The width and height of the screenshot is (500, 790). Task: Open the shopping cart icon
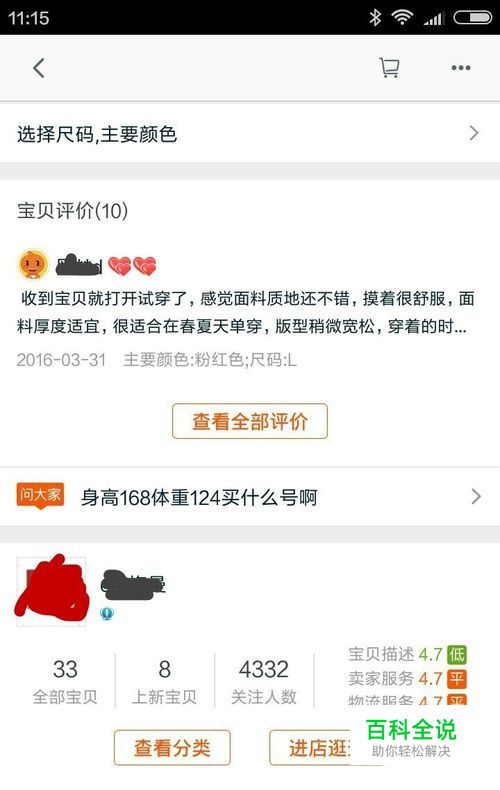tap(389, 68)
